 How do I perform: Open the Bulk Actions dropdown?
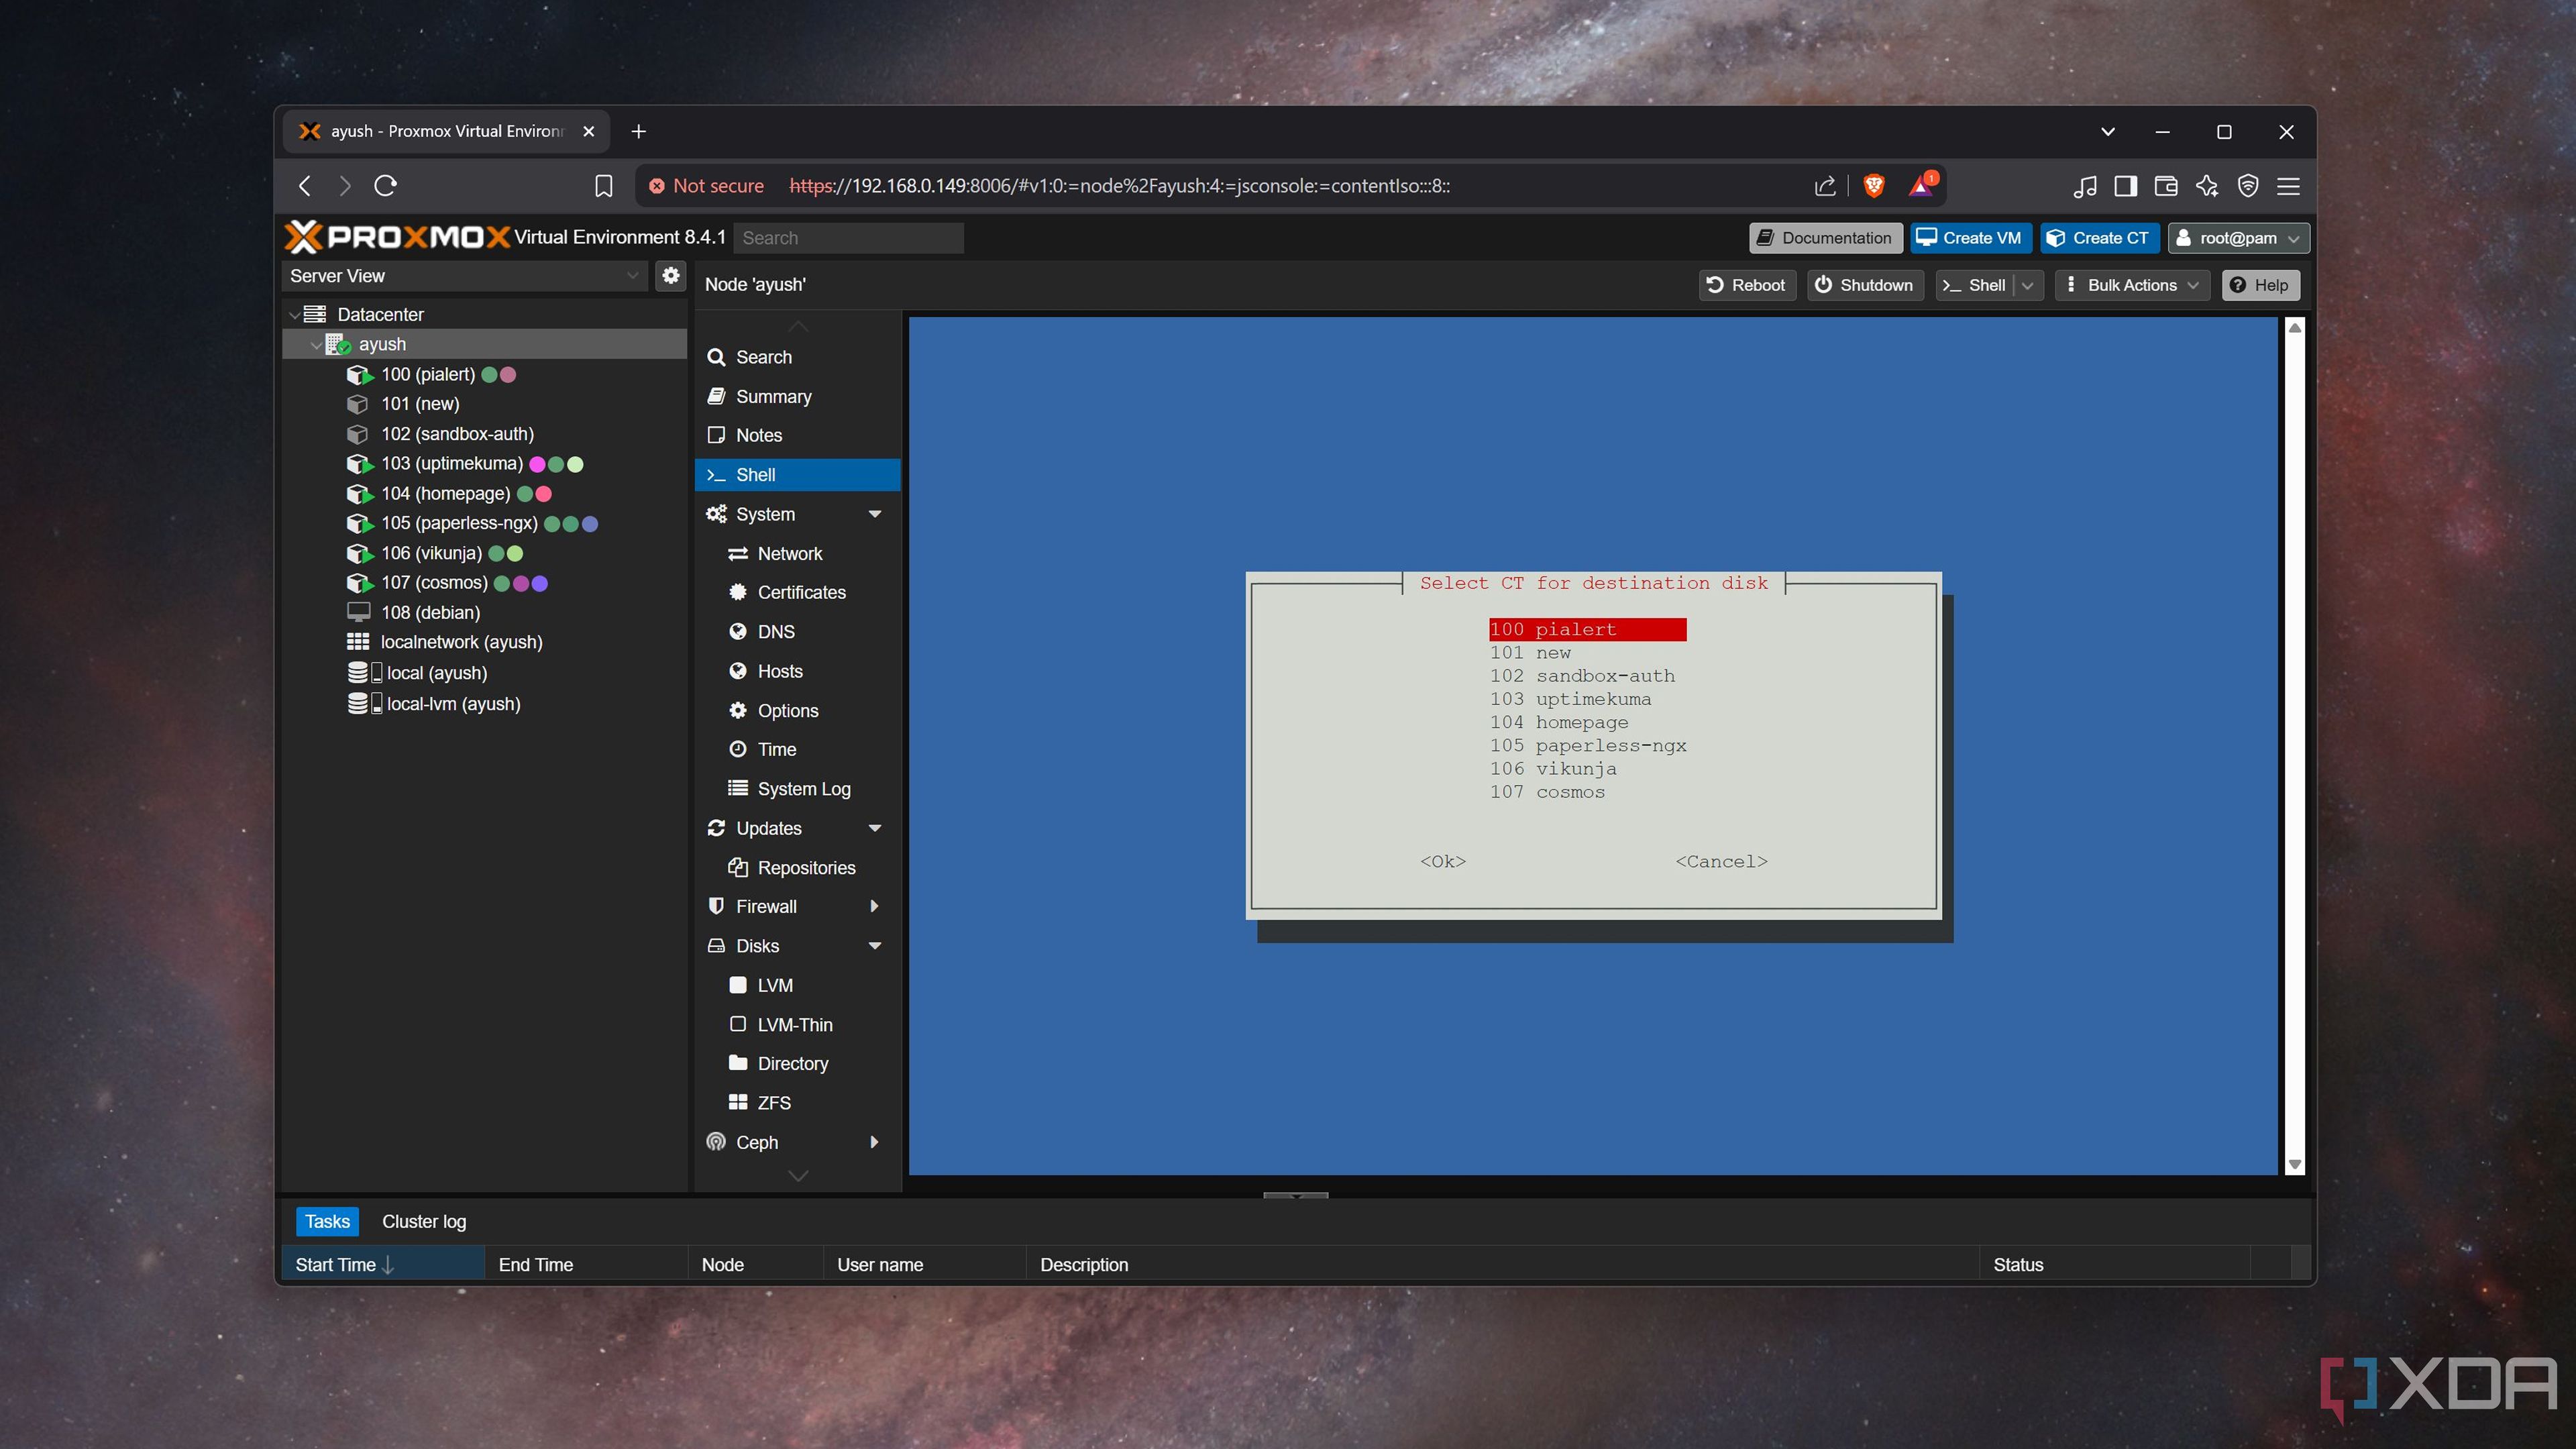(2132, 285)
